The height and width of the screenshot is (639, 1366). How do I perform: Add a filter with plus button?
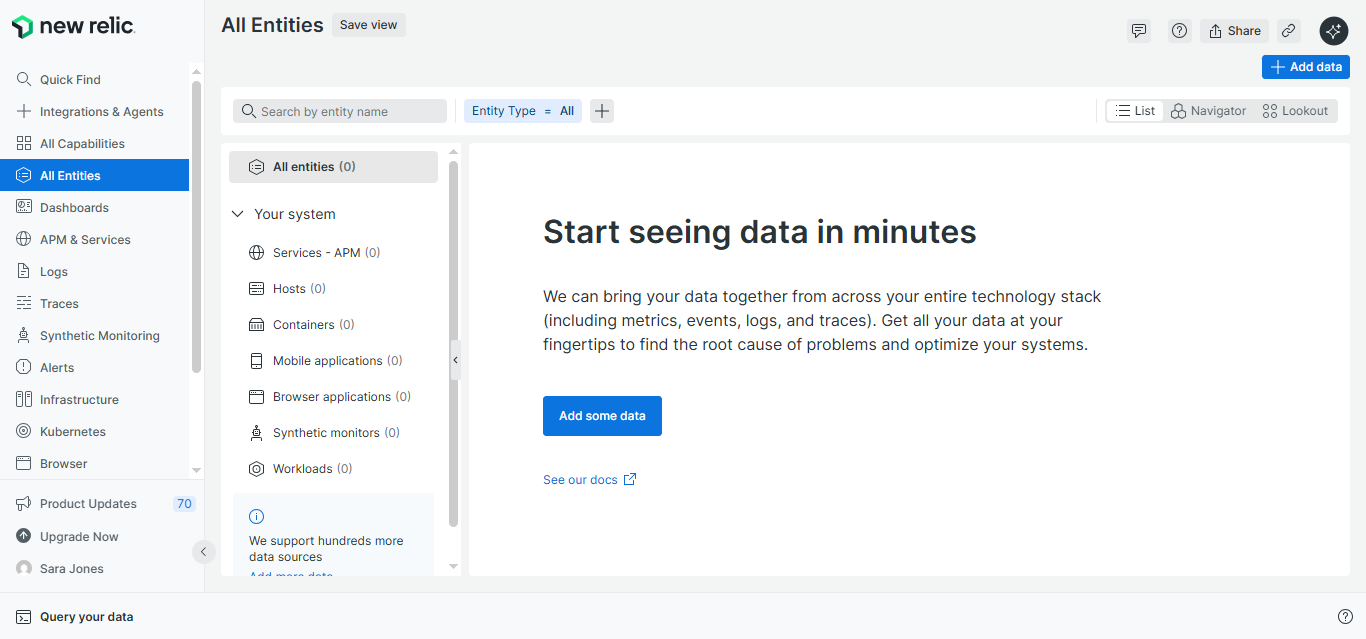[x=602, y=111]
